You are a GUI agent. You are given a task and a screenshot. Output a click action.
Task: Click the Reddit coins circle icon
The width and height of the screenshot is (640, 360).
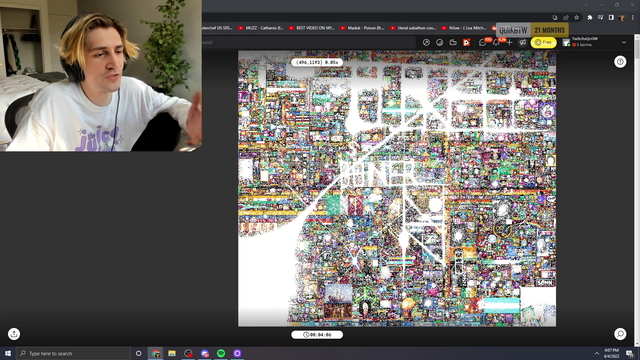tap(440, 42)
